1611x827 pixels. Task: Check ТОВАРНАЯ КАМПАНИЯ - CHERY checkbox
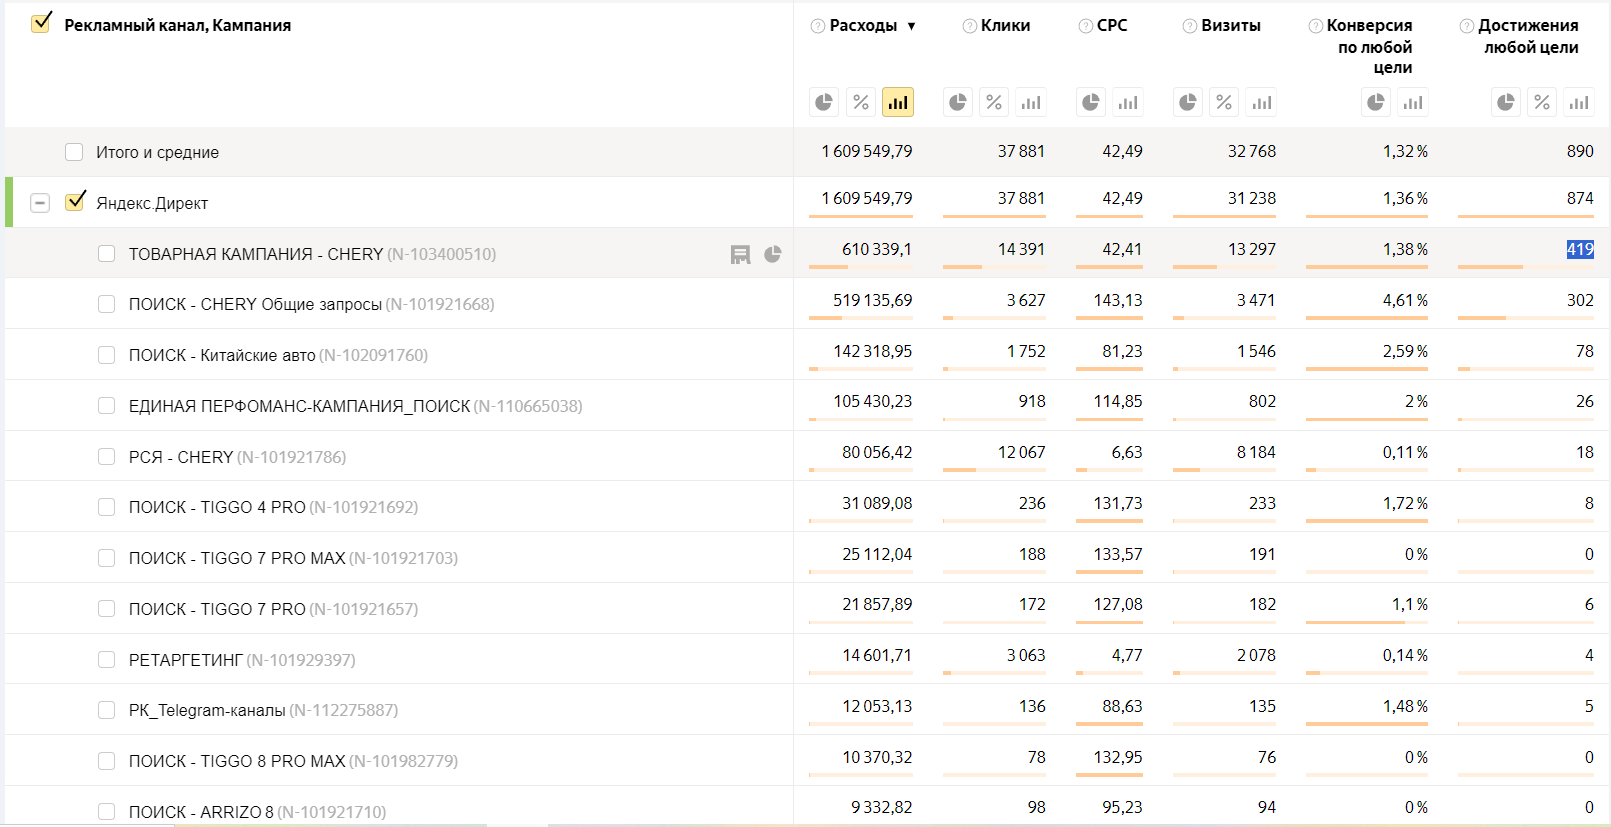106,254
